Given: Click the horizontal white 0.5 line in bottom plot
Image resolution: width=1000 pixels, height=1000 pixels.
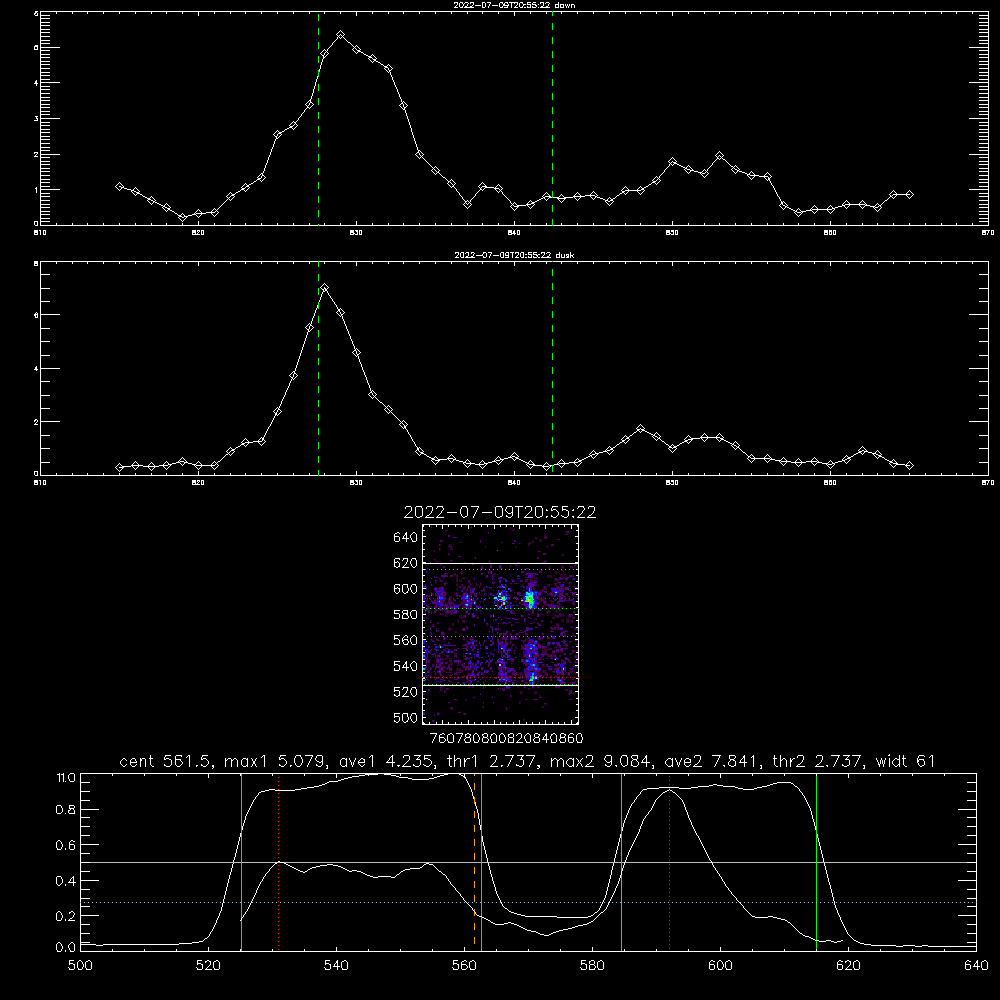Looking at the screenshot, I should 528,862.
